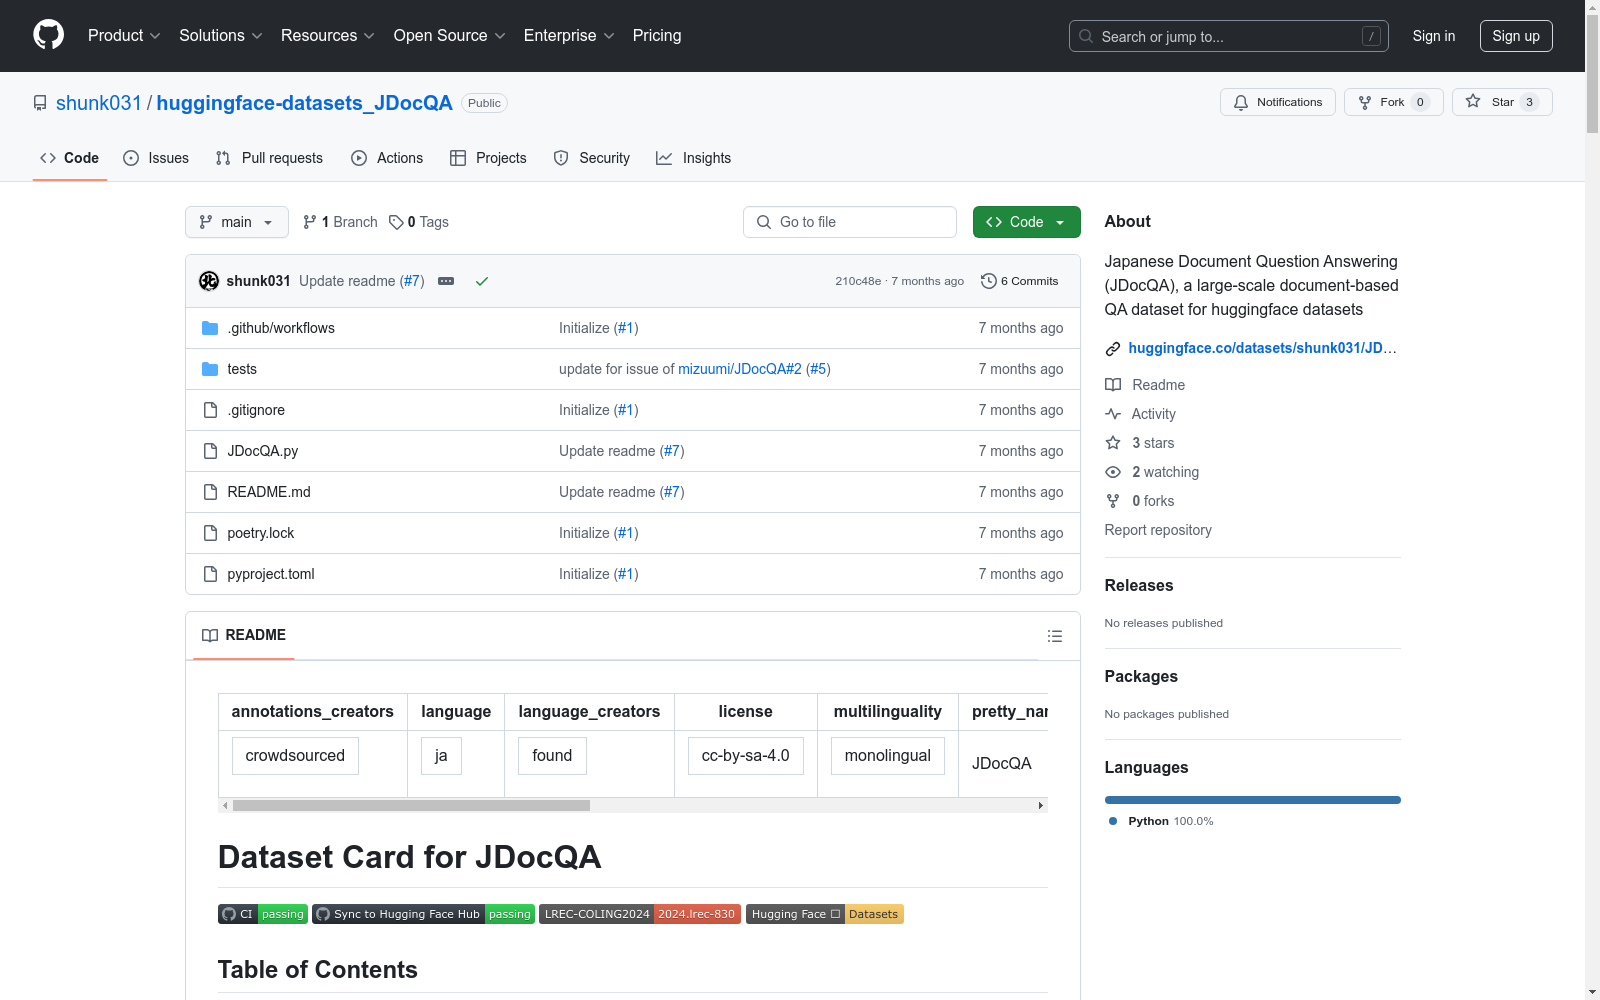Click the branch icon beside 1 Branch

[x=310, y=222]
